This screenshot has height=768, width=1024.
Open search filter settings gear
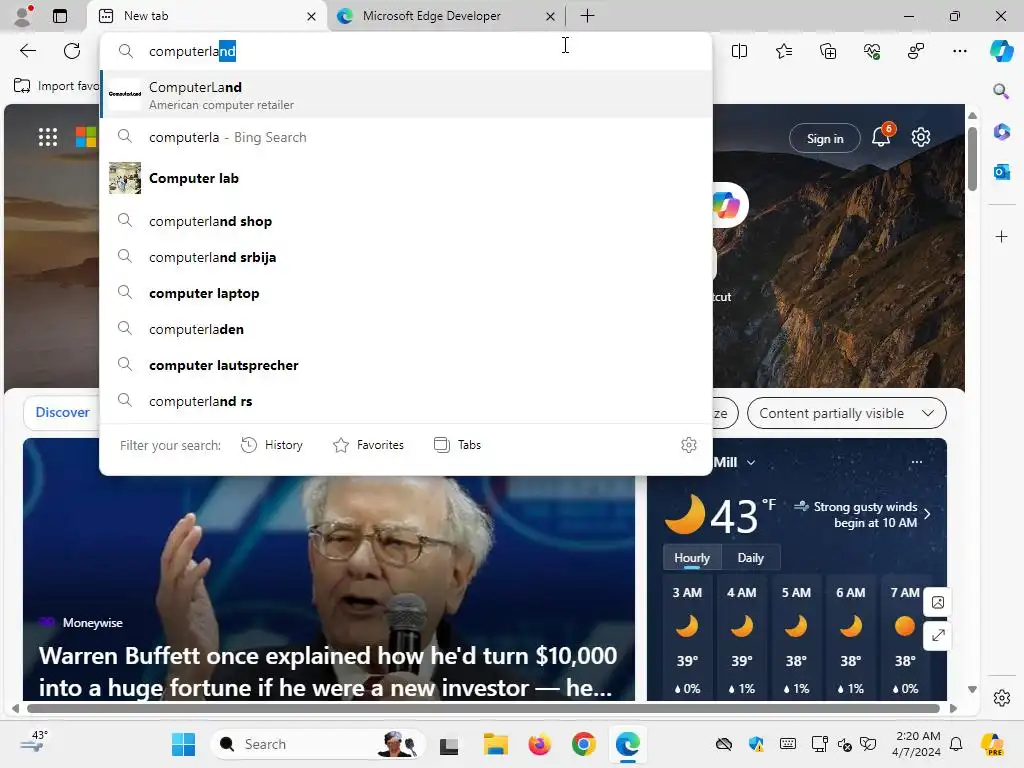click(689, 445)
